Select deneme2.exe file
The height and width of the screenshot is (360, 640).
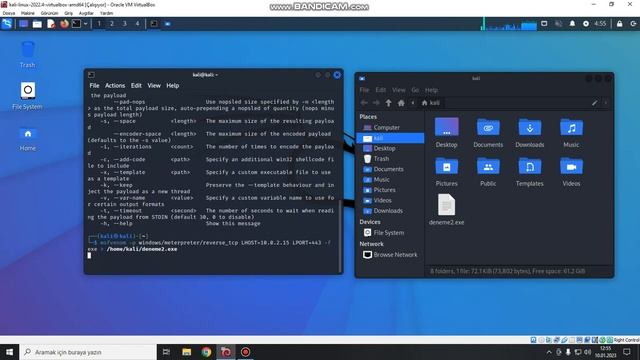point(447,210)
